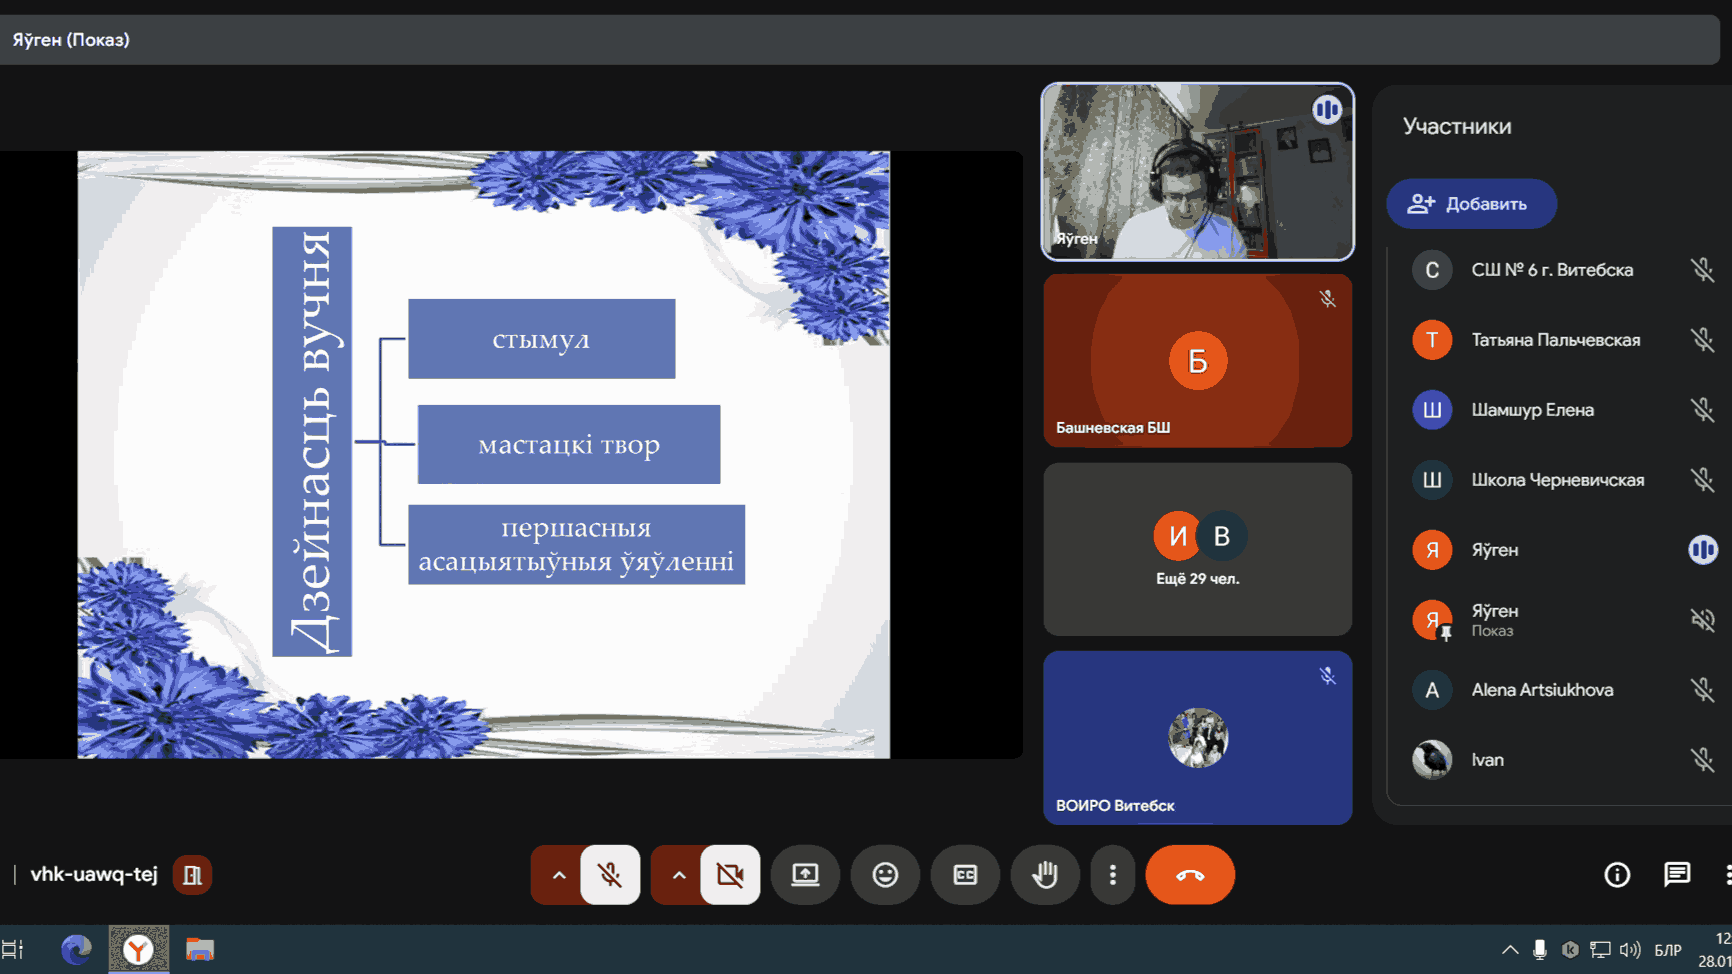This screenshot has height=974, width=1732.
Task: Select participant Татьяна Пальчевская in list
Action: coord(1555,340)
